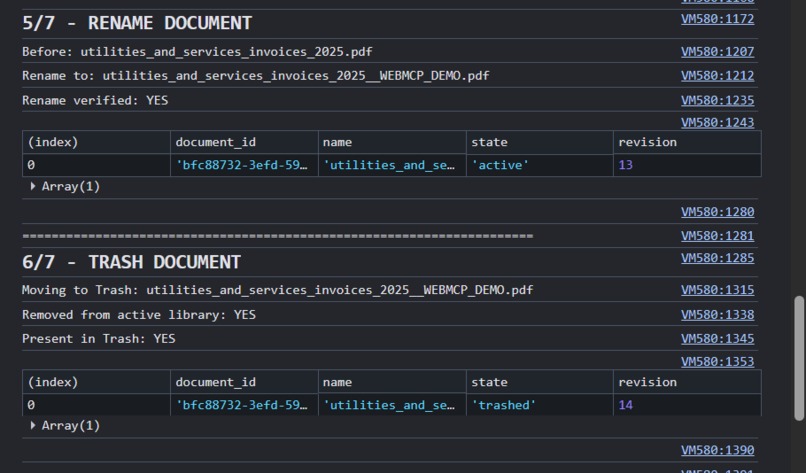Image resolution: width=806 pixels, height=473 pixels.
Task: Open source link VM580:1353
Action: pos(717,361)
